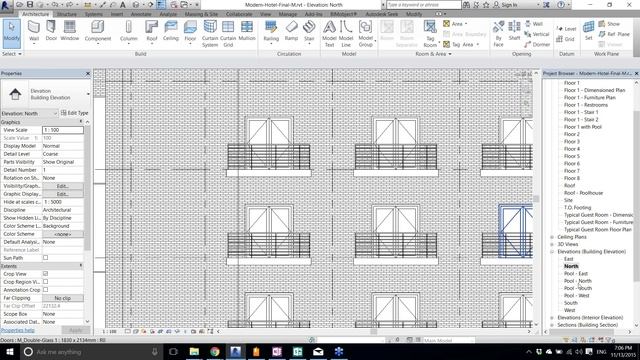Select the Mullion tool
The height and width of the screenshot is (360, 640).
[247, 31]
